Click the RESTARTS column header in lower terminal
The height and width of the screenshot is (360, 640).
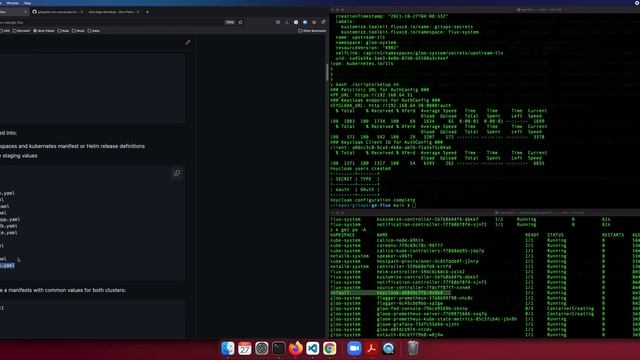click(x=613, y=235)
